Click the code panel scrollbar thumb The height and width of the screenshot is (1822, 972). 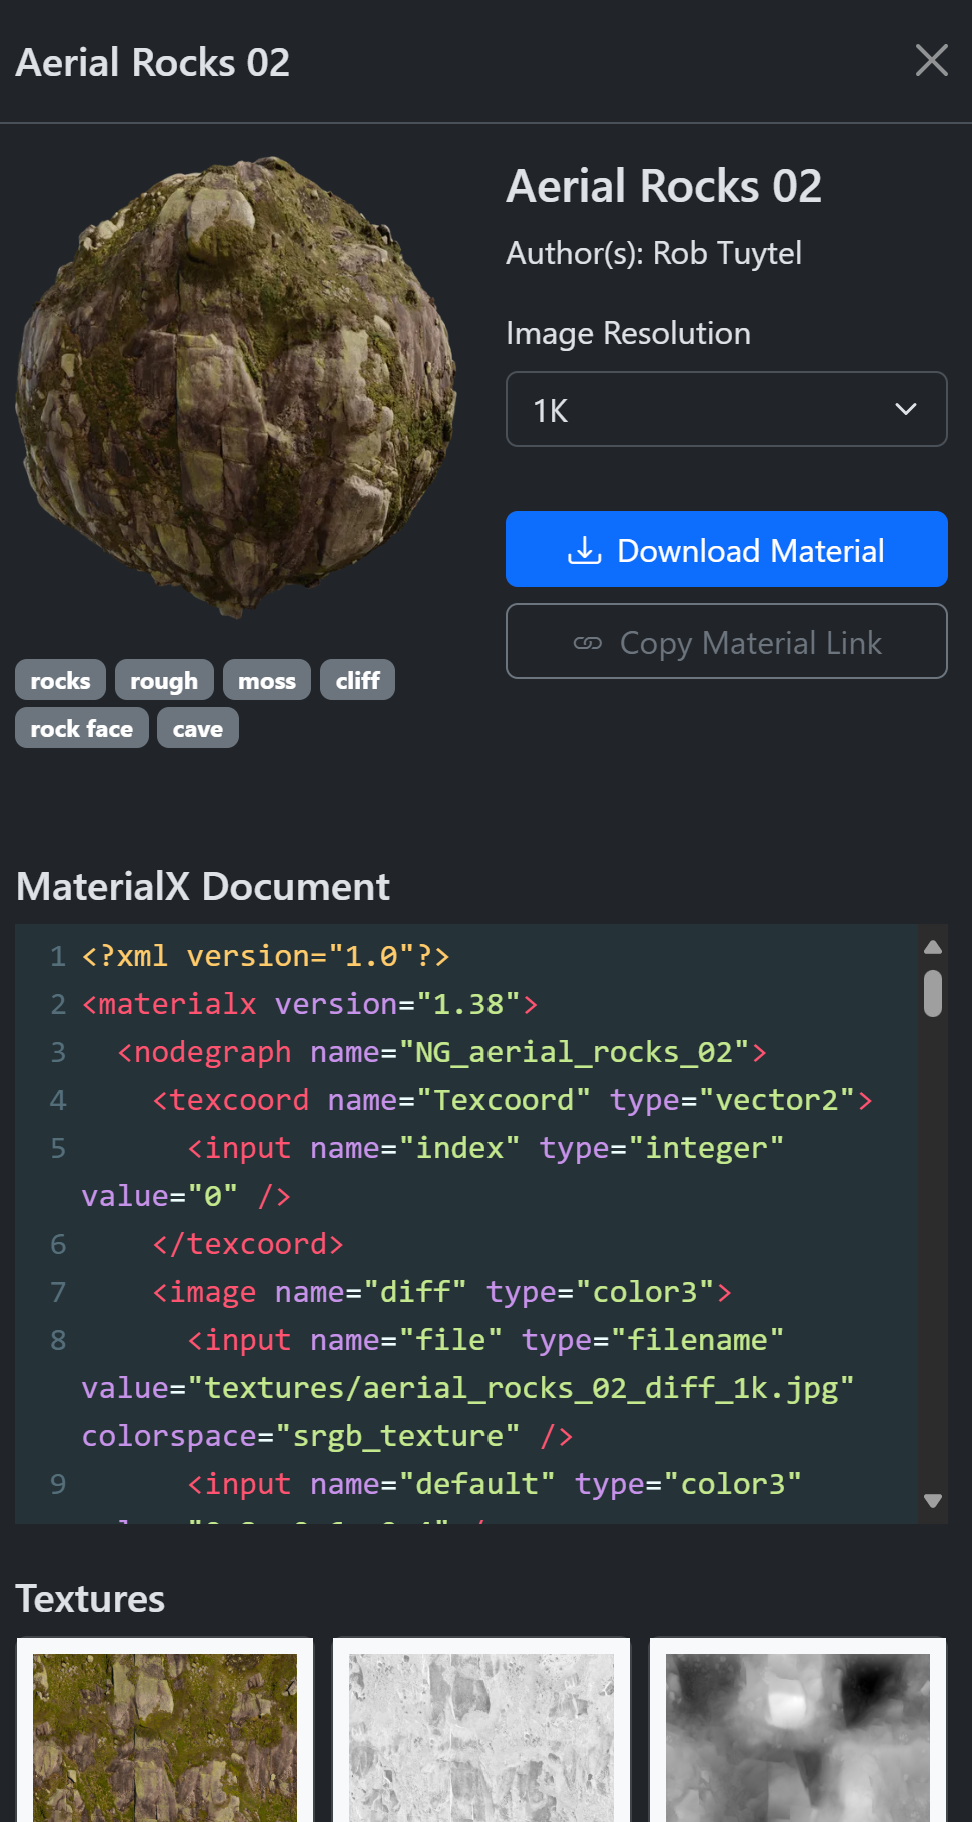coord(932,993)
